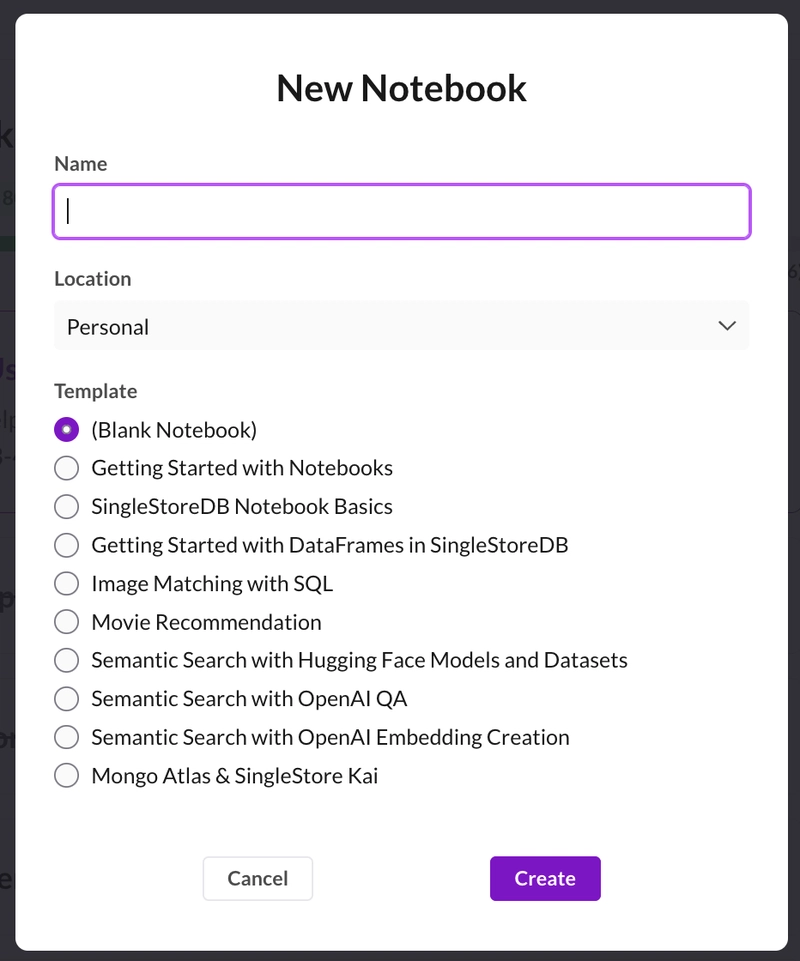The image size is (800, 961).
Task: Click the Movie Recommendation label text
Action: [206, 622]
